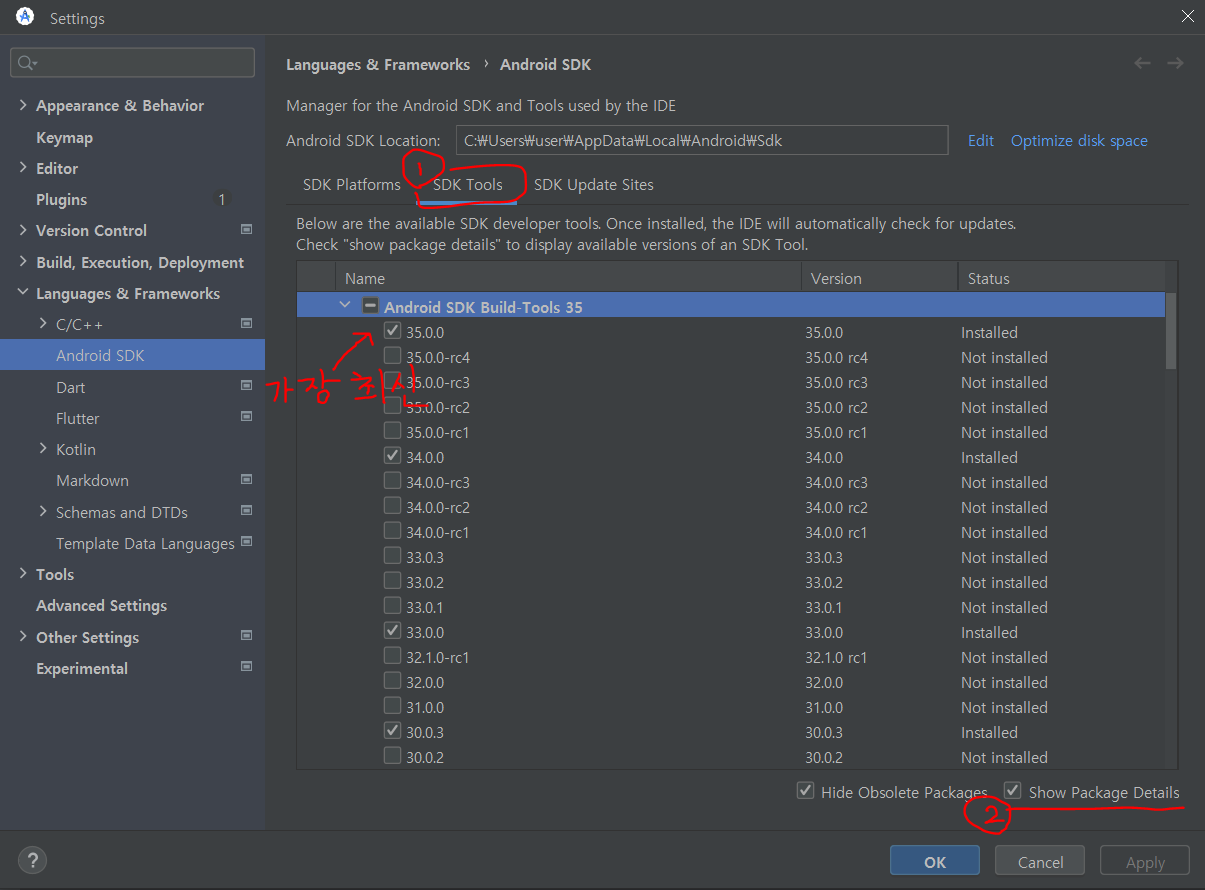The height and width of the screenshot is (890, 1205).
Task: Switch to the SDK Platforms tab
Action: [x=352, y=184]
